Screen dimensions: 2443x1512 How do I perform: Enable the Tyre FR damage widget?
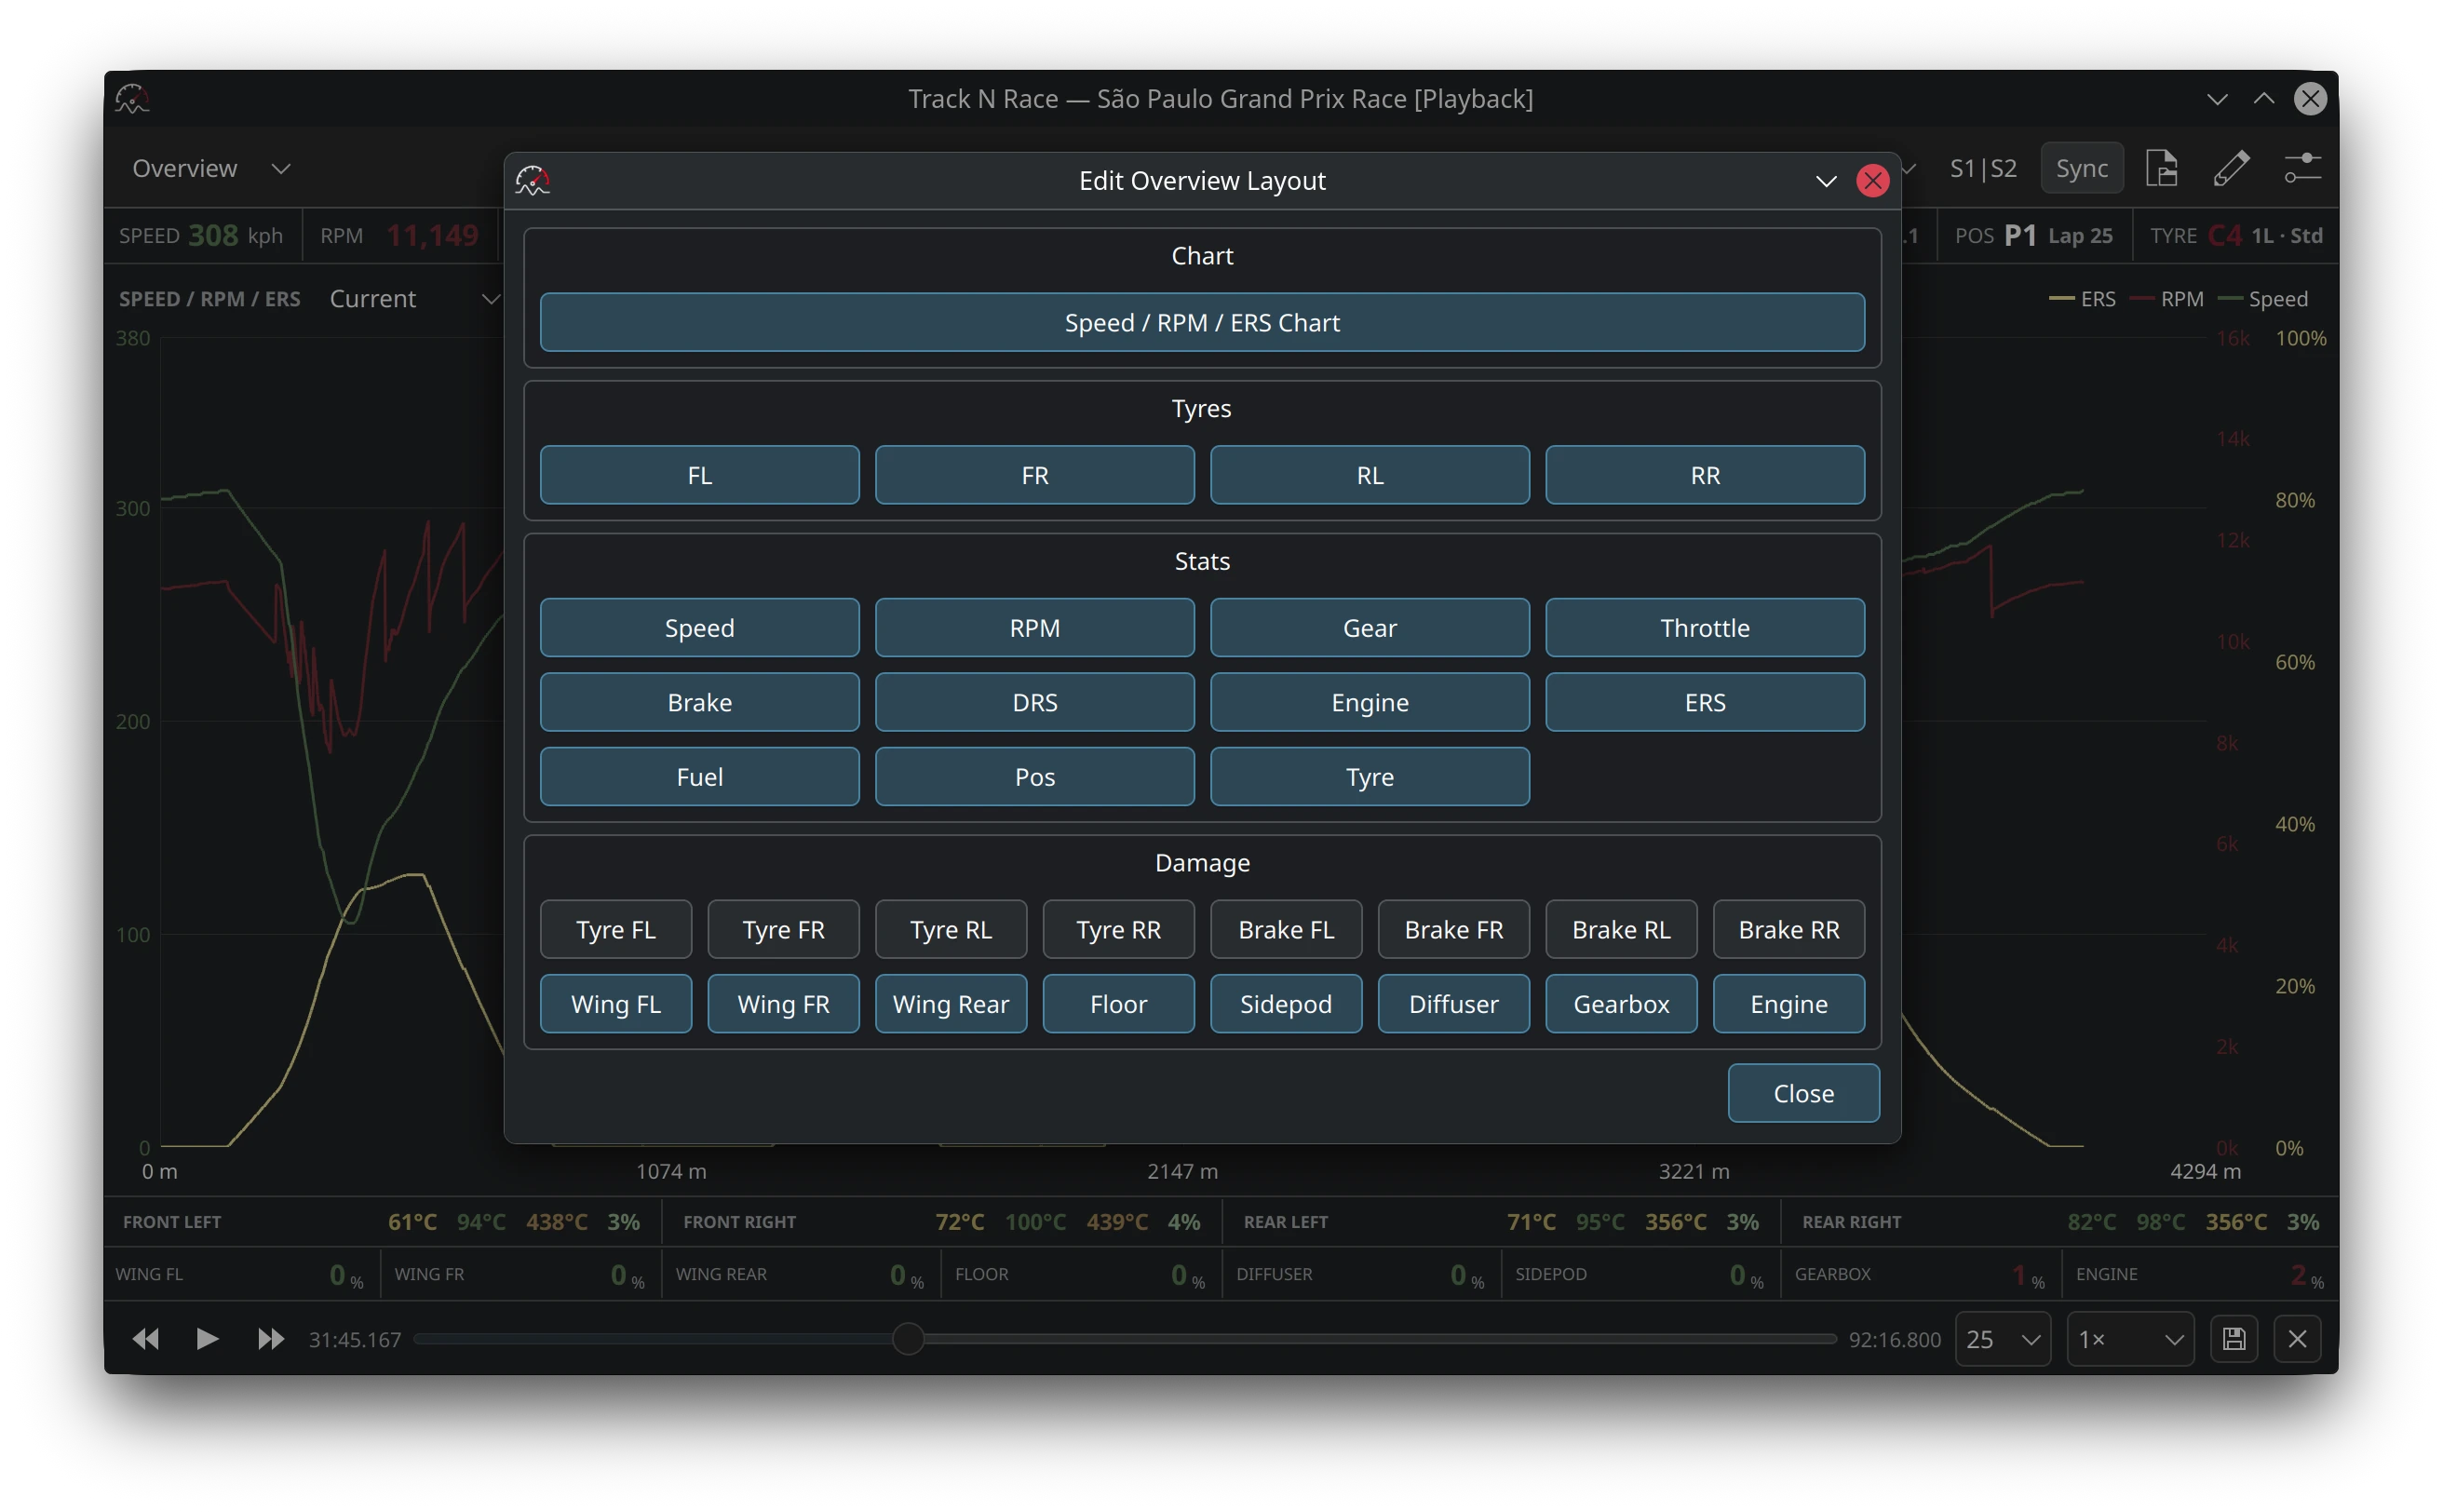(x=783, y=929)
